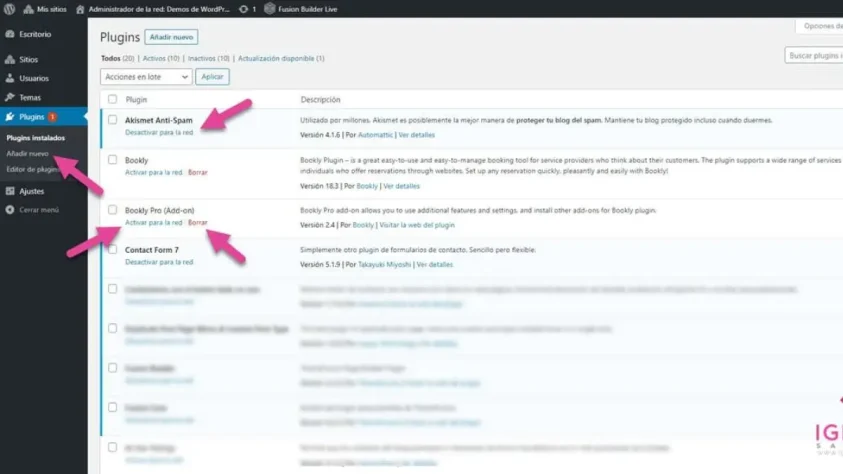This screenshot has width=843, height=474.
Task: Toggle the select-all plugins checkbox
Action: [x=112, y=99]
